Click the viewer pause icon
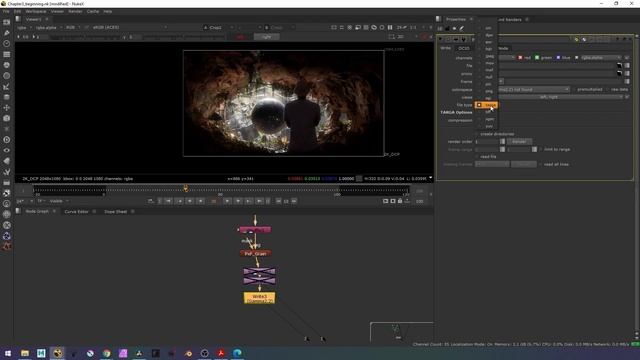 390,27
